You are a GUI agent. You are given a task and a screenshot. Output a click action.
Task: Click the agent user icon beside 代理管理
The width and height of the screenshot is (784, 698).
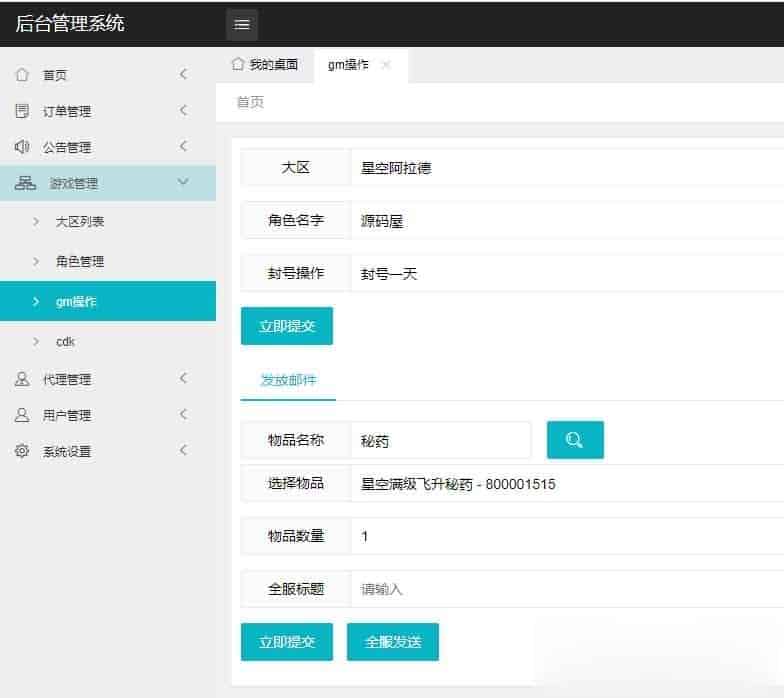click(22, 378)
